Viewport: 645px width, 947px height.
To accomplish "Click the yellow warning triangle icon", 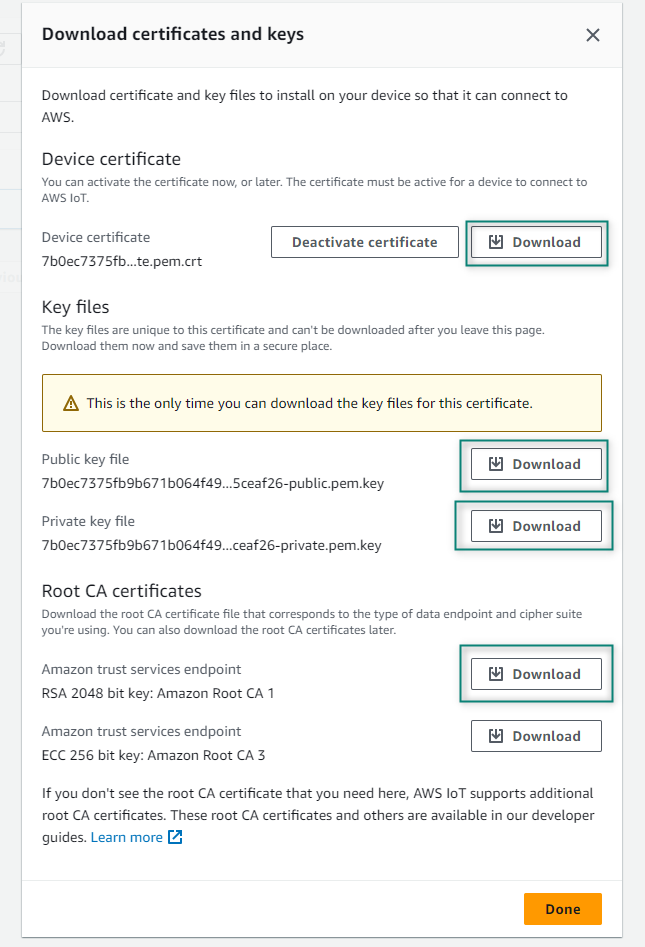I will (x=70, y=404).
